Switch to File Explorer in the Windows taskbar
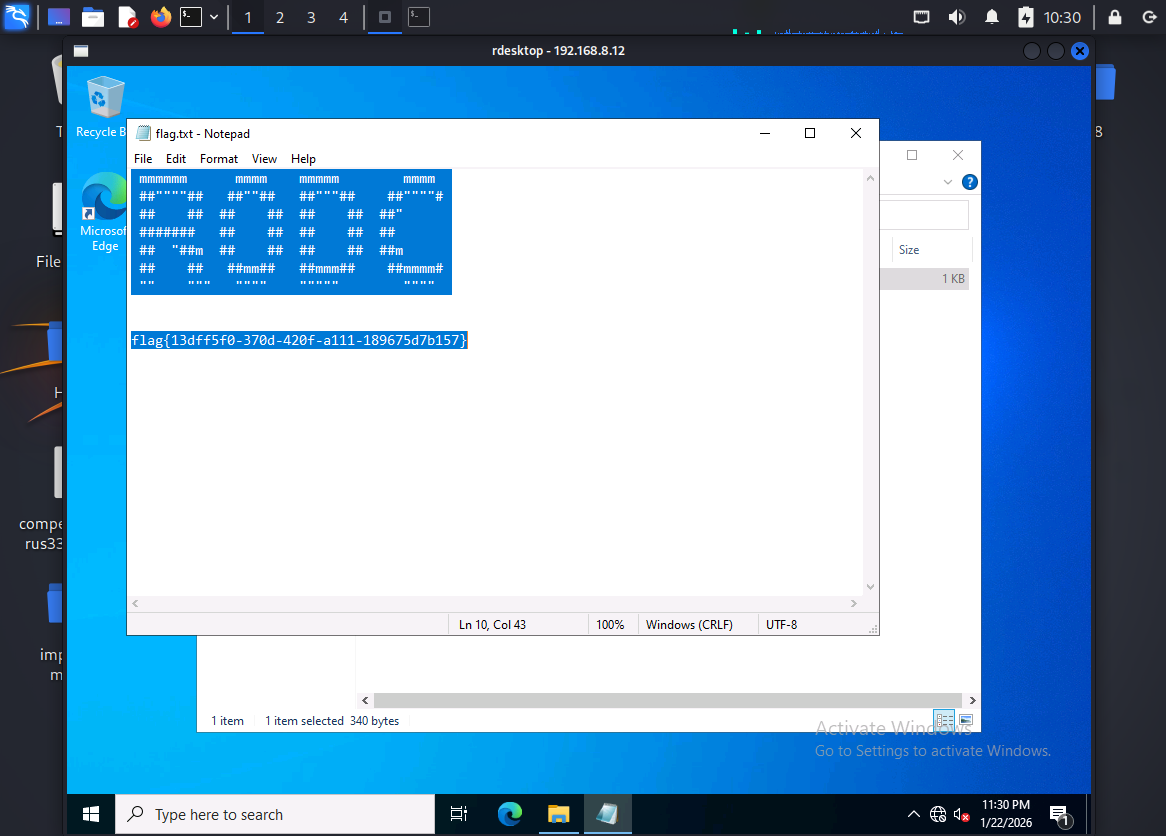 point(558,814)
